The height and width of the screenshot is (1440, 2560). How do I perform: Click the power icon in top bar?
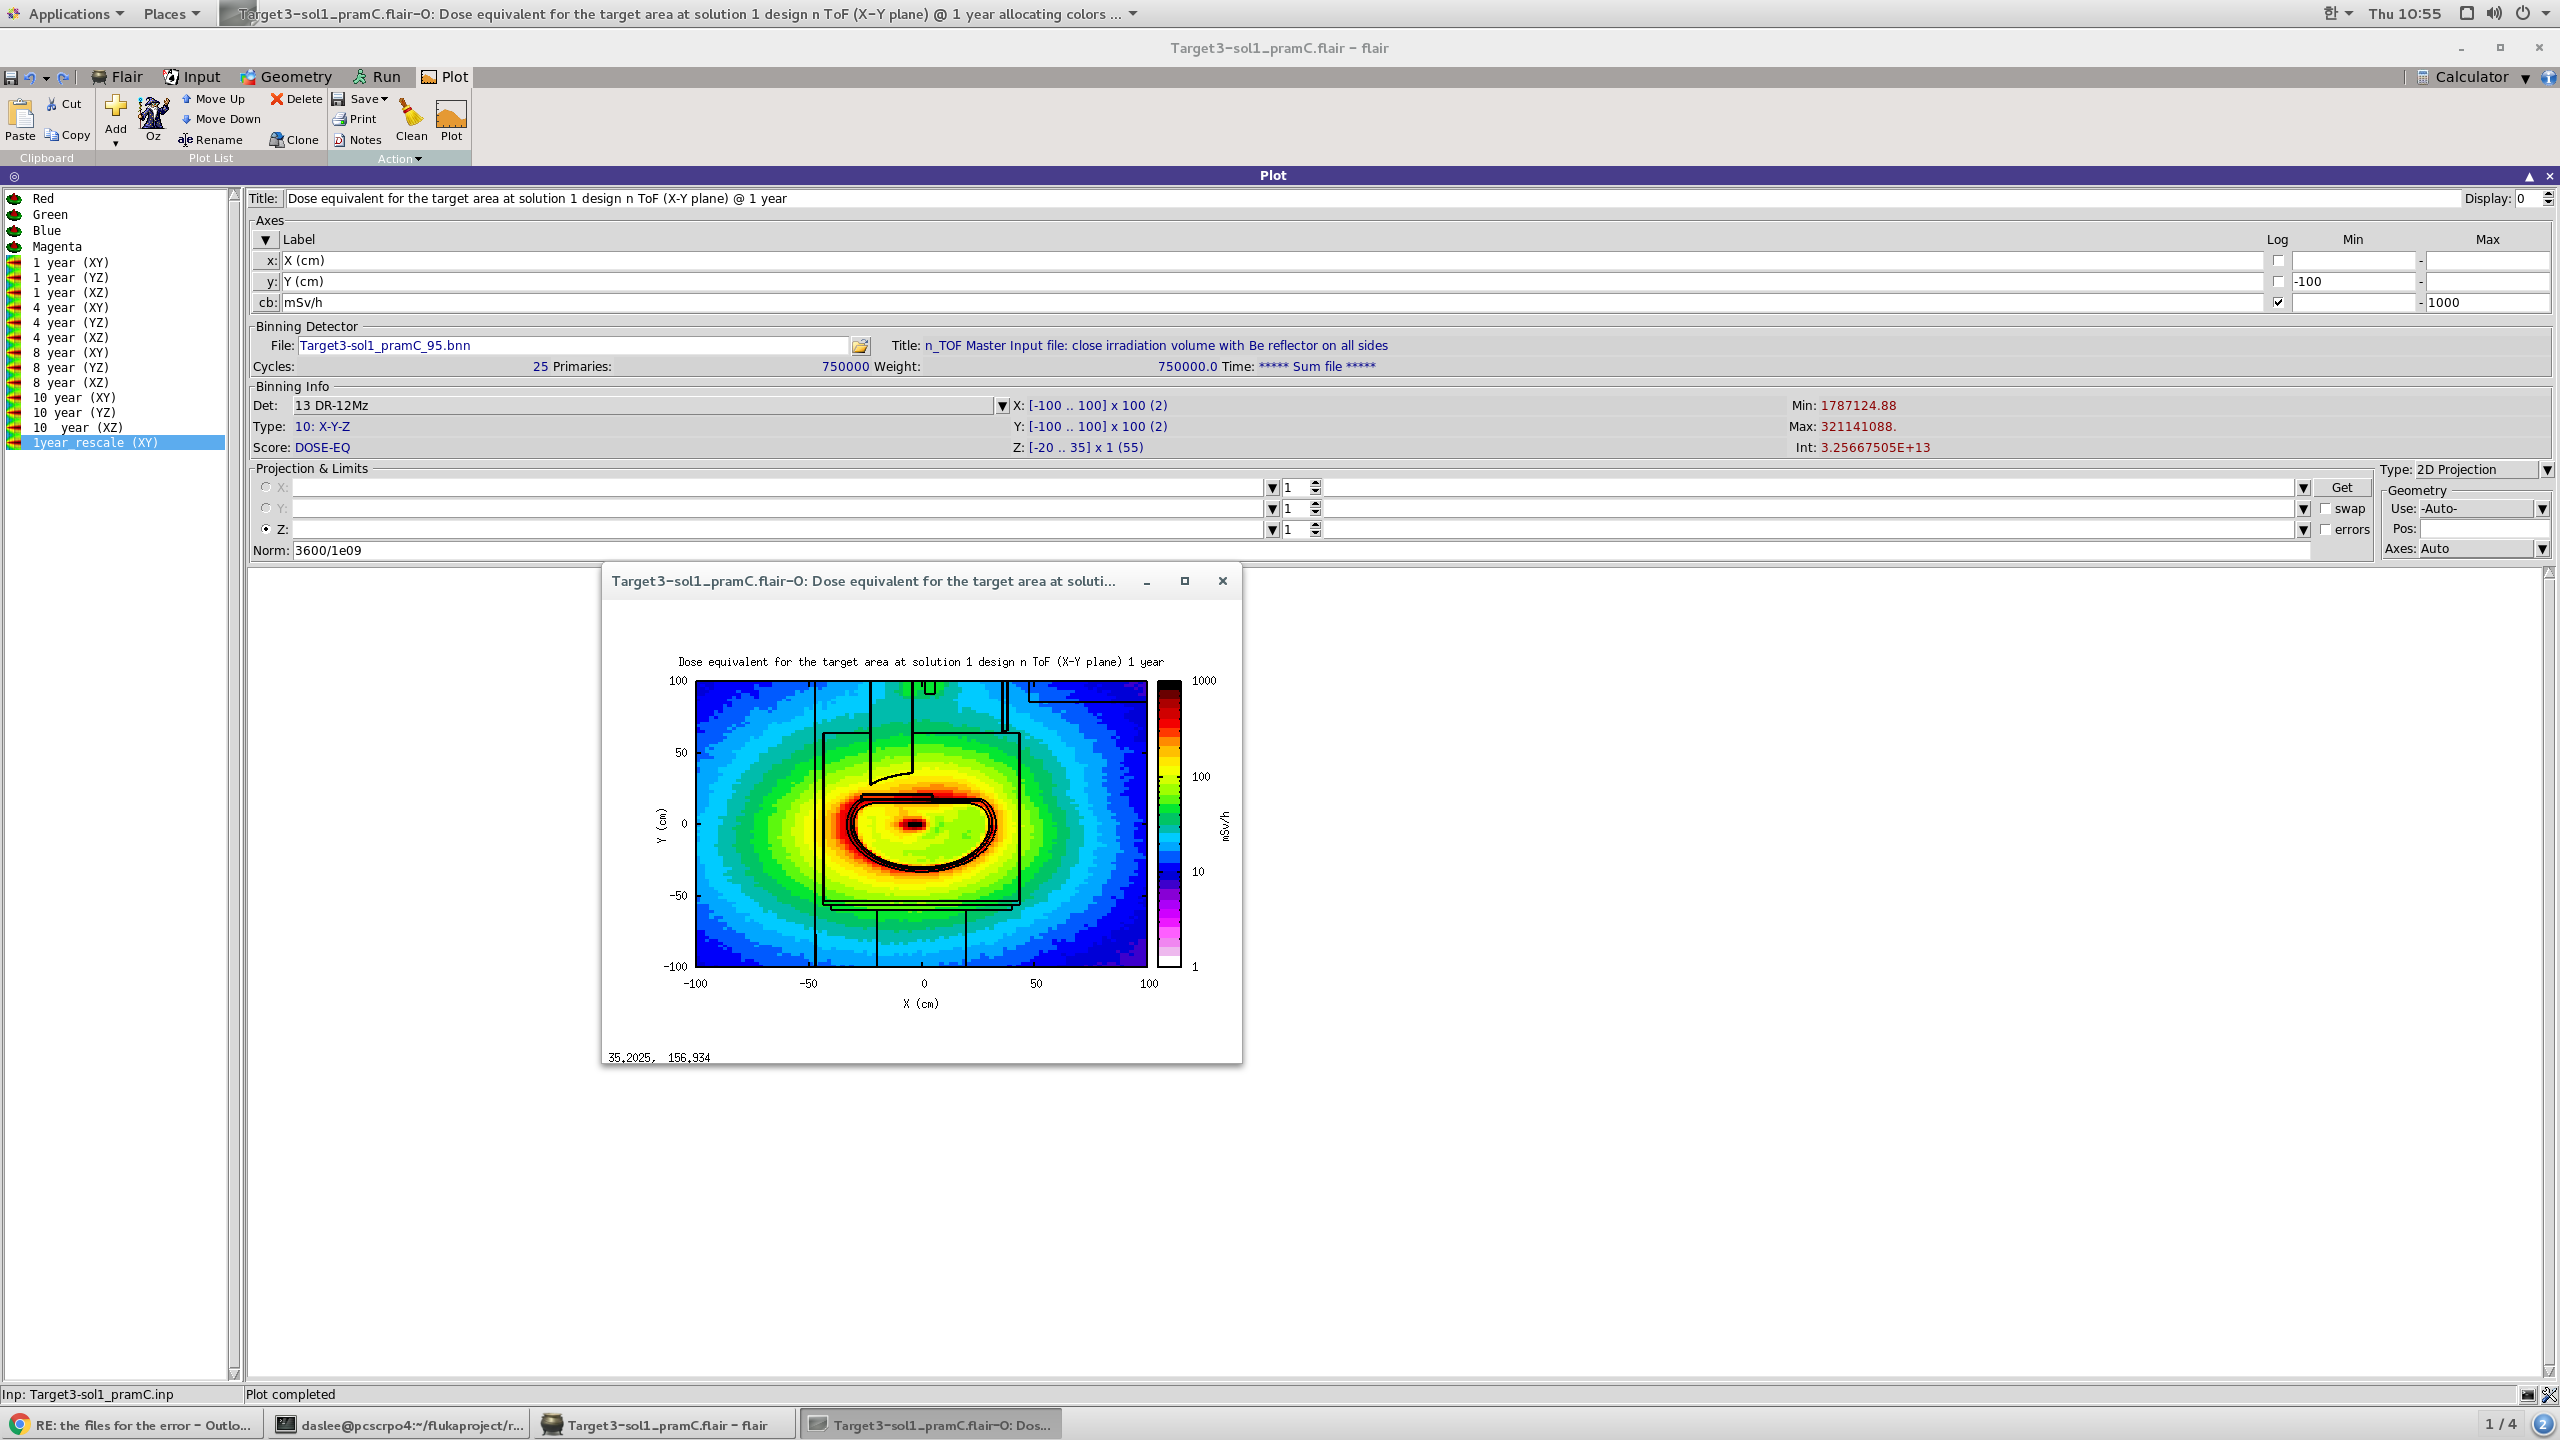2523,14
